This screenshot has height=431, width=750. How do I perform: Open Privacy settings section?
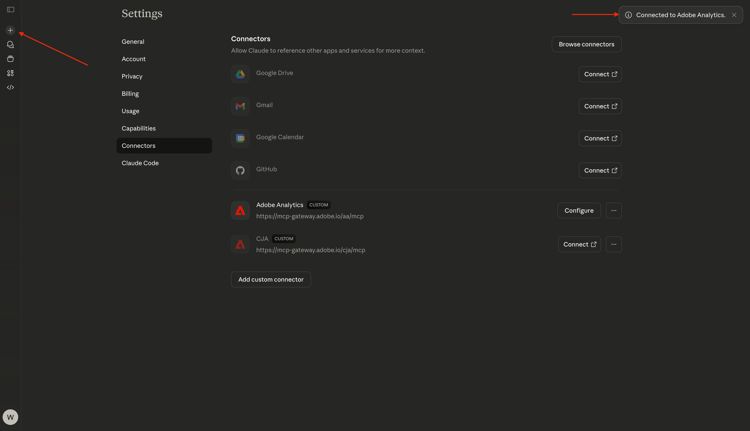[x=164, y=76]
